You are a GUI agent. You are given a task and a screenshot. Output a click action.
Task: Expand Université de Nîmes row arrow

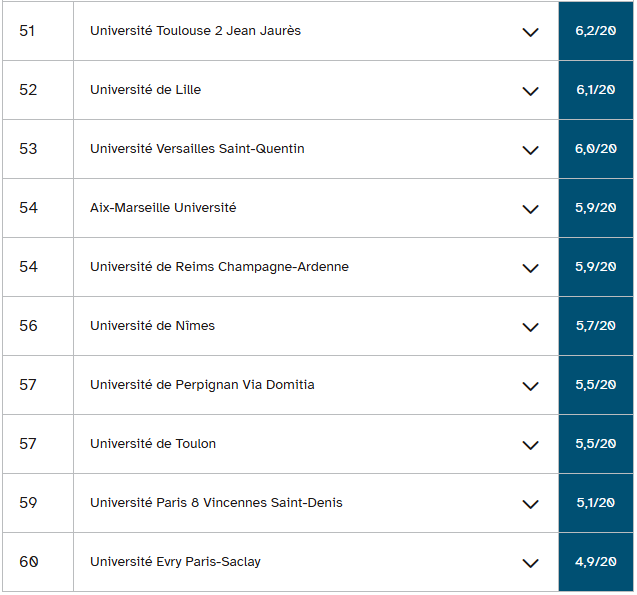pyautogui.click(x=531, y=327)
